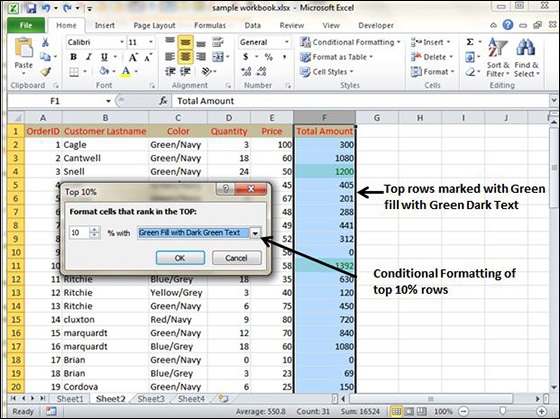The image size is (560, 419).
Task: Open Find & Select binoculars tool
Action: 526,58
